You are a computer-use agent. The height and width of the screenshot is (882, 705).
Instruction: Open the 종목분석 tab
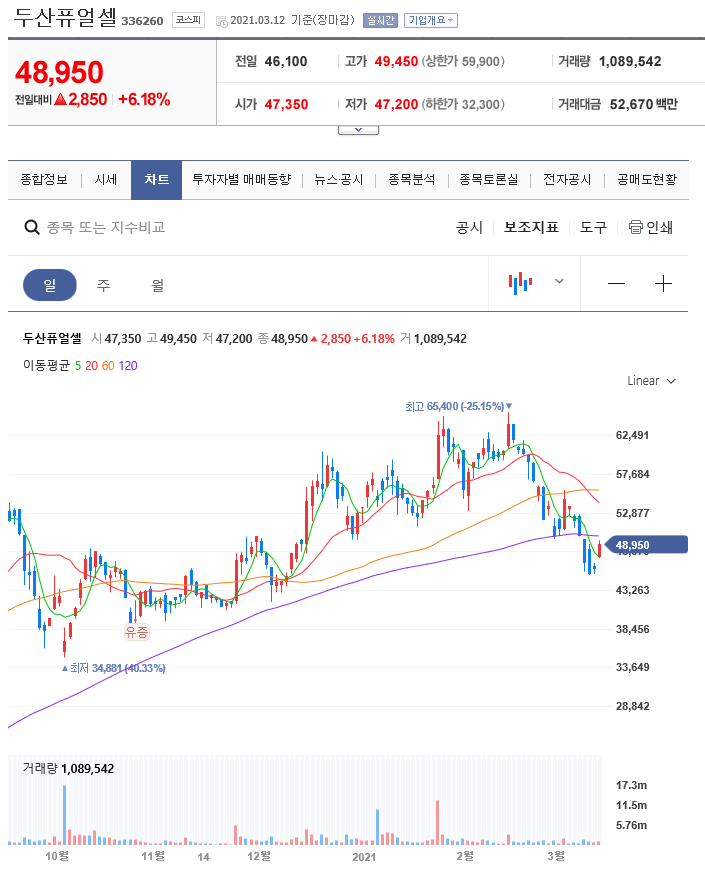pyautogui.click(x=412, y=179)
